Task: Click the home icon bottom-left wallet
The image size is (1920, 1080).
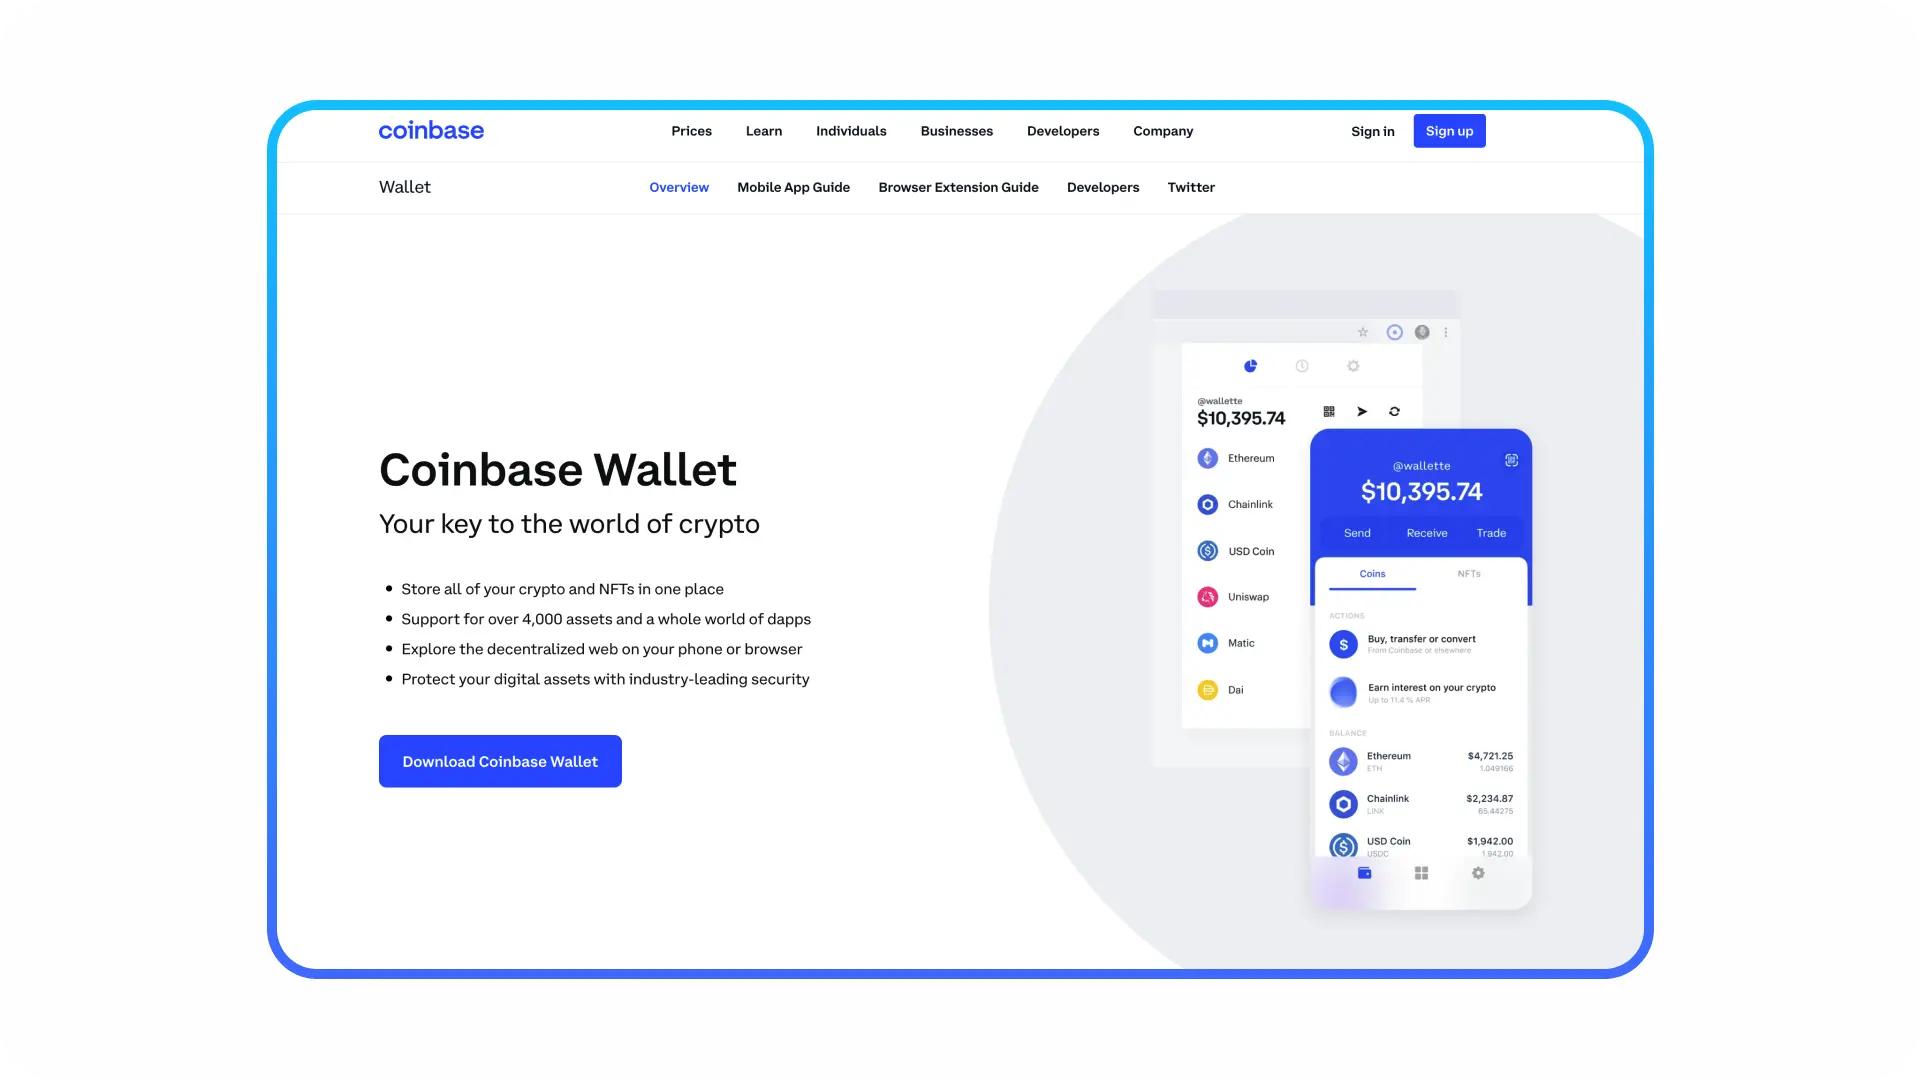Action: [x=1364, y=873]
